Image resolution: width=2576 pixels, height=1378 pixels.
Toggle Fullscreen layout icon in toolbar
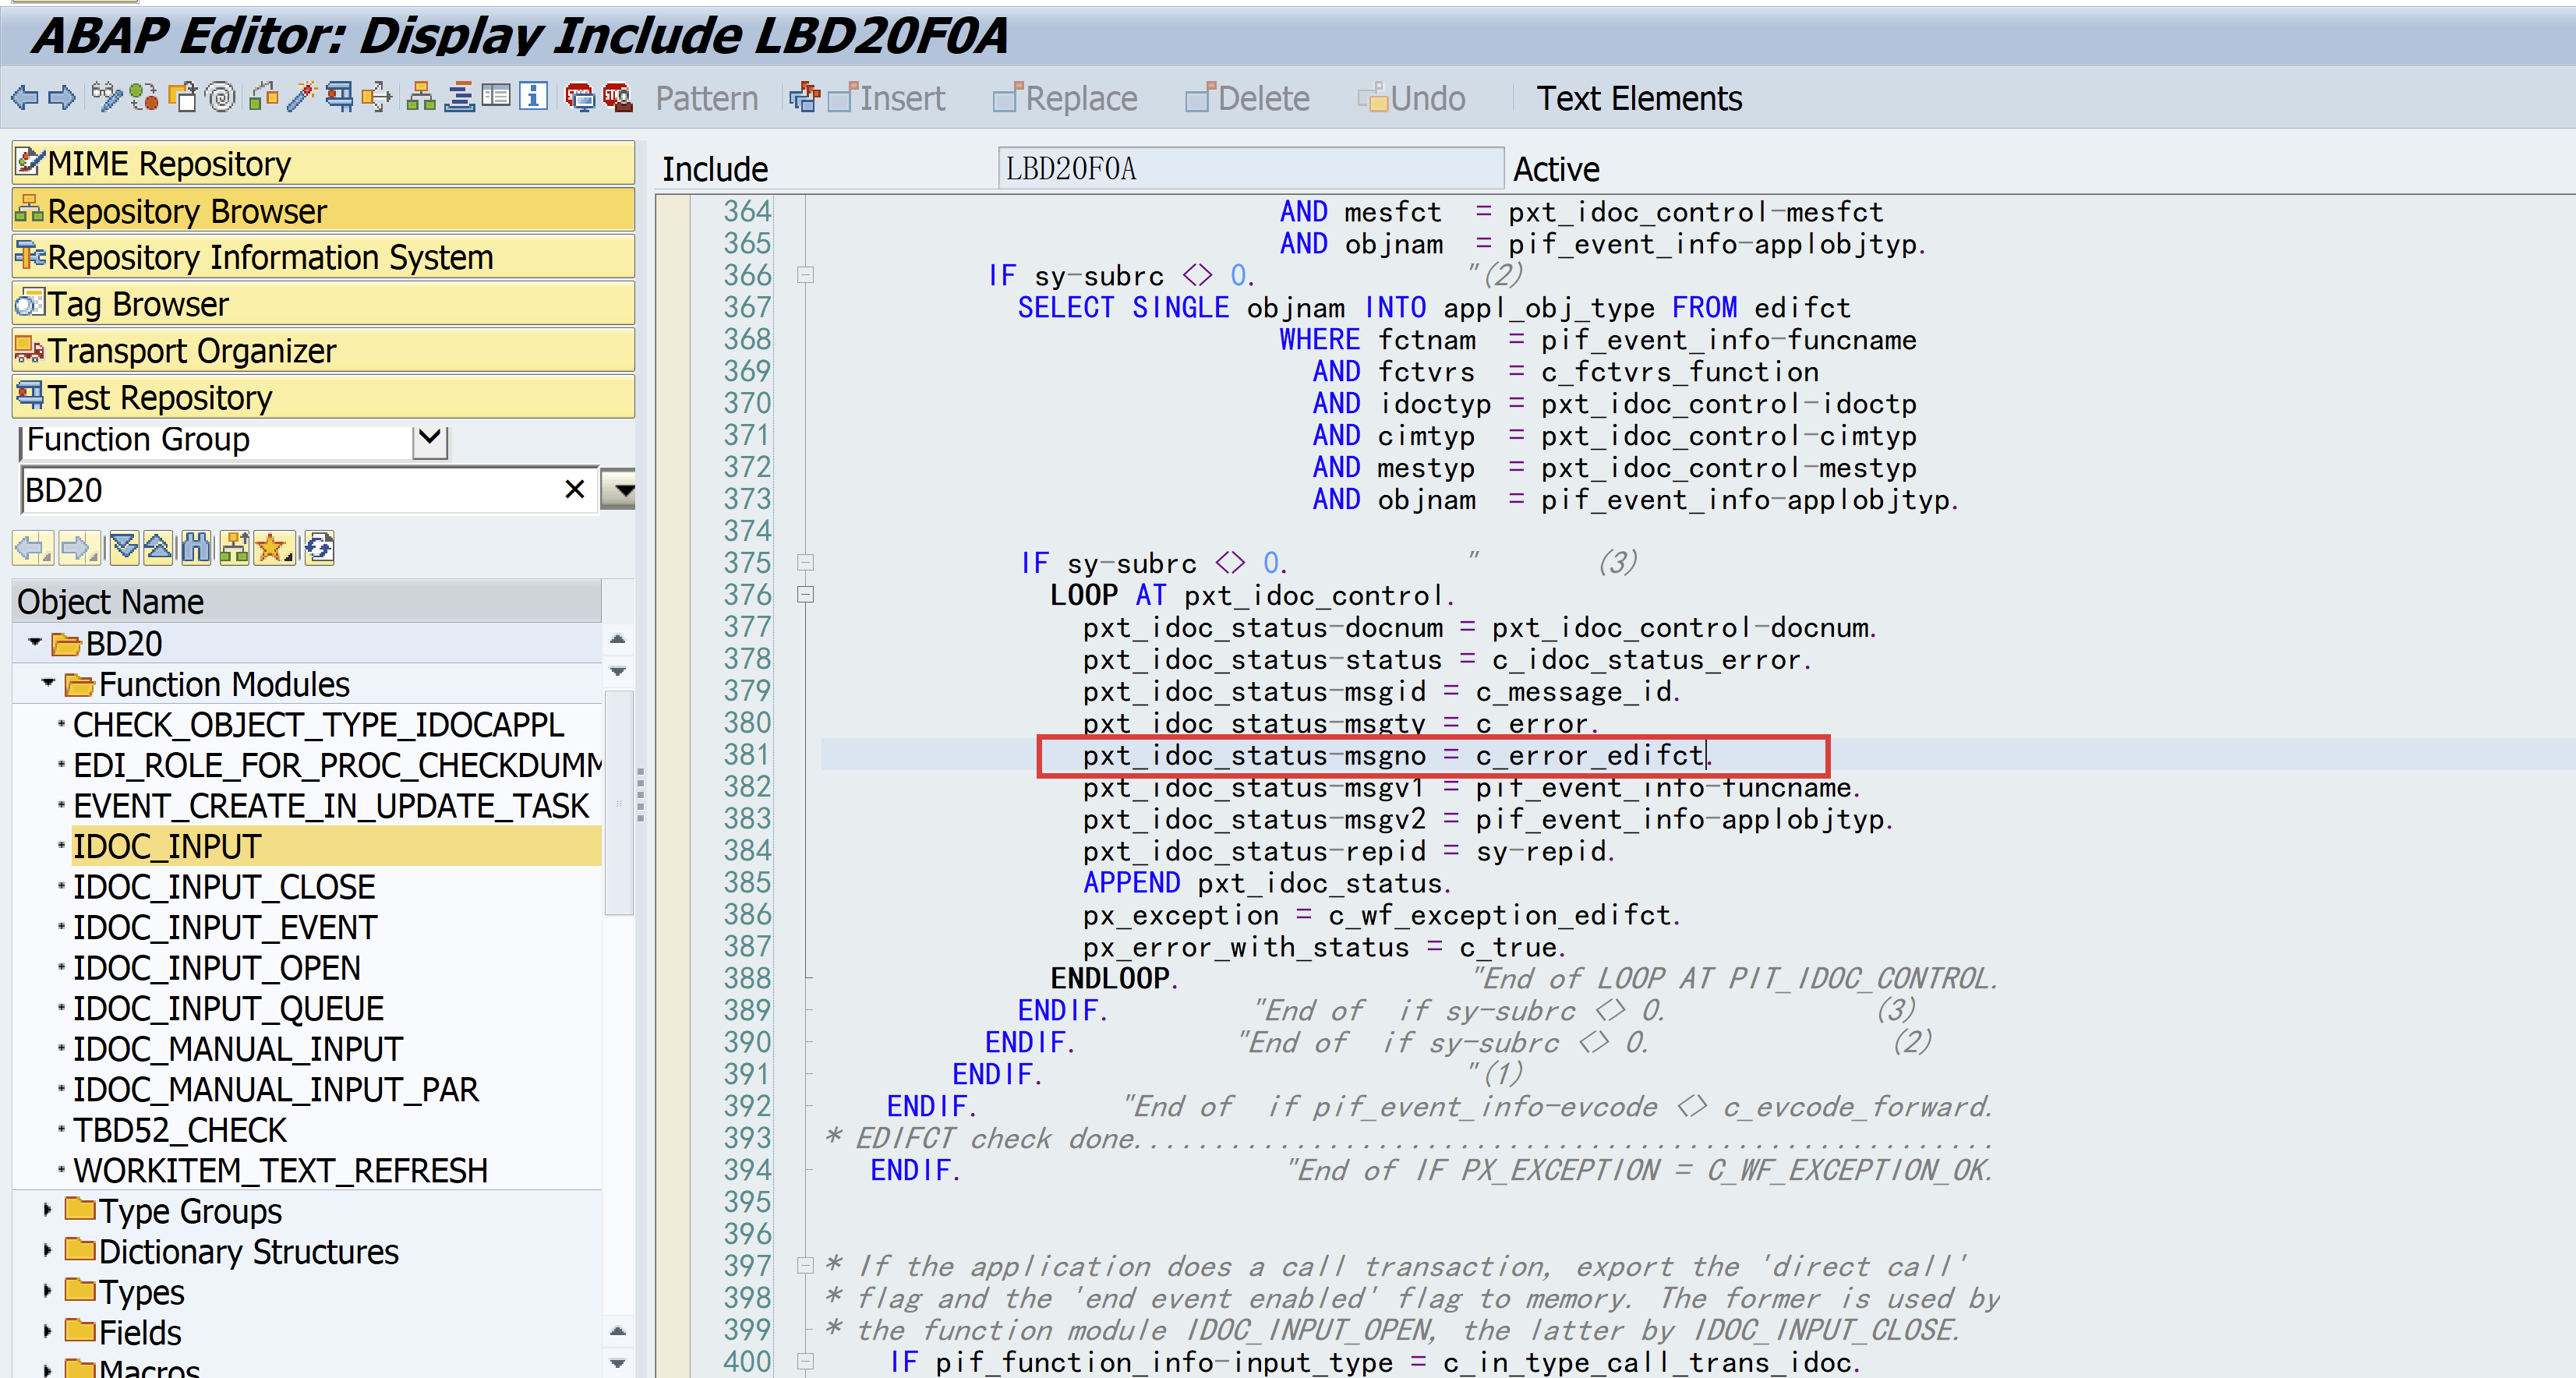pyautogui.click(x=496, y=97)
